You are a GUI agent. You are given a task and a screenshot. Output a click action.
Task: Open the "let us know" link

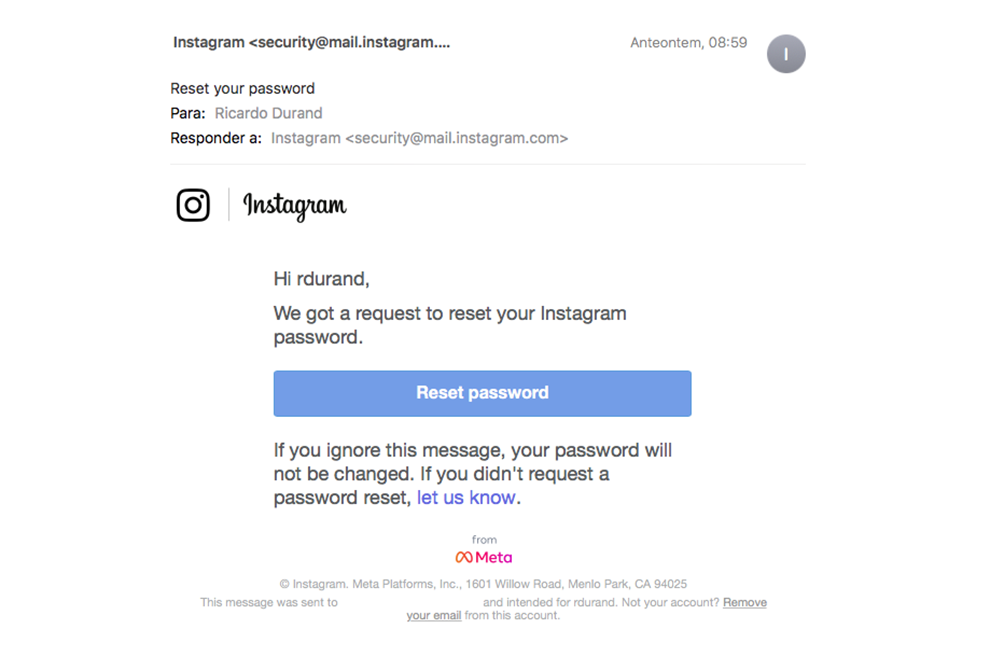pyautogui.click(x=466, y=497)
